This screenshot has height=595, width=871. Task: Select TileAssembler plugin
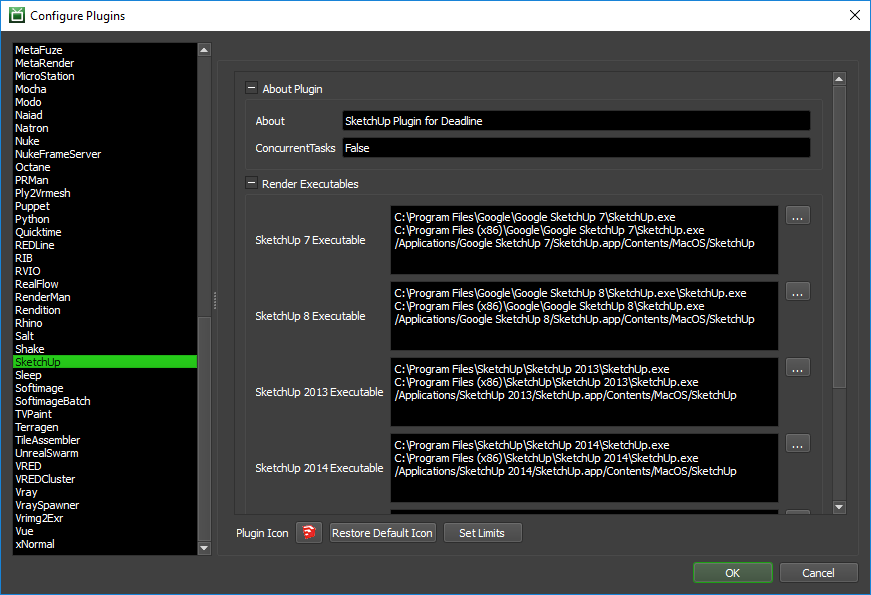pyautogui.click(x=105, y=440)
